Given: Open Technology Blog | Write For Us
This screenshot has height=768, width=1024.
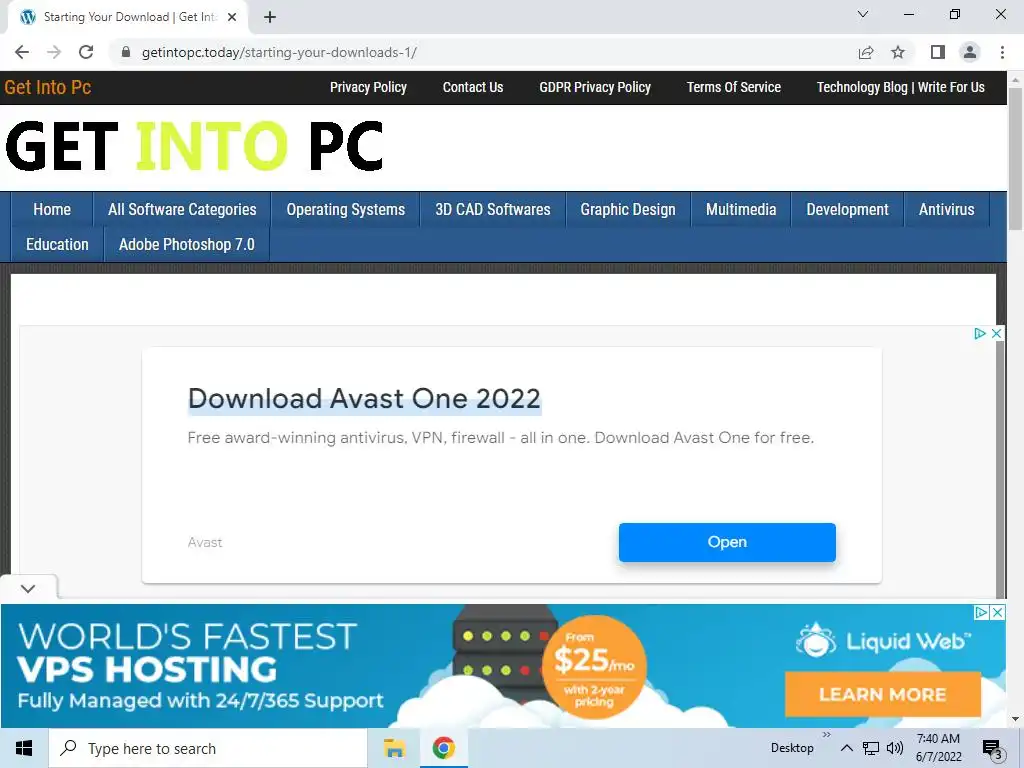Looking at the screenshot, I should coord(901,88).
